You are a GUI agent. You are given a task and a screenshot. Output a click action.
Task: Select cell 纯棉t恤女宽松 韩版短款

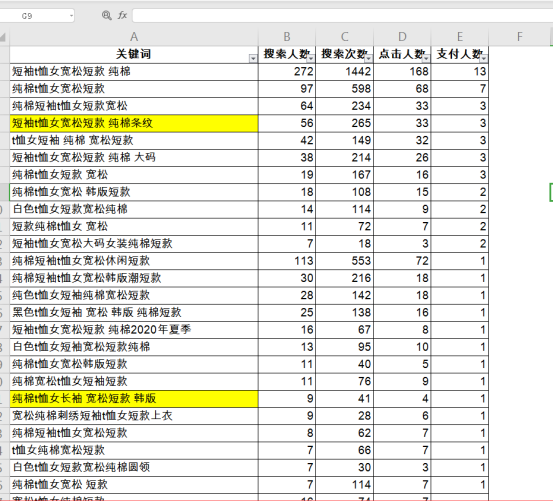coord(134,192)
